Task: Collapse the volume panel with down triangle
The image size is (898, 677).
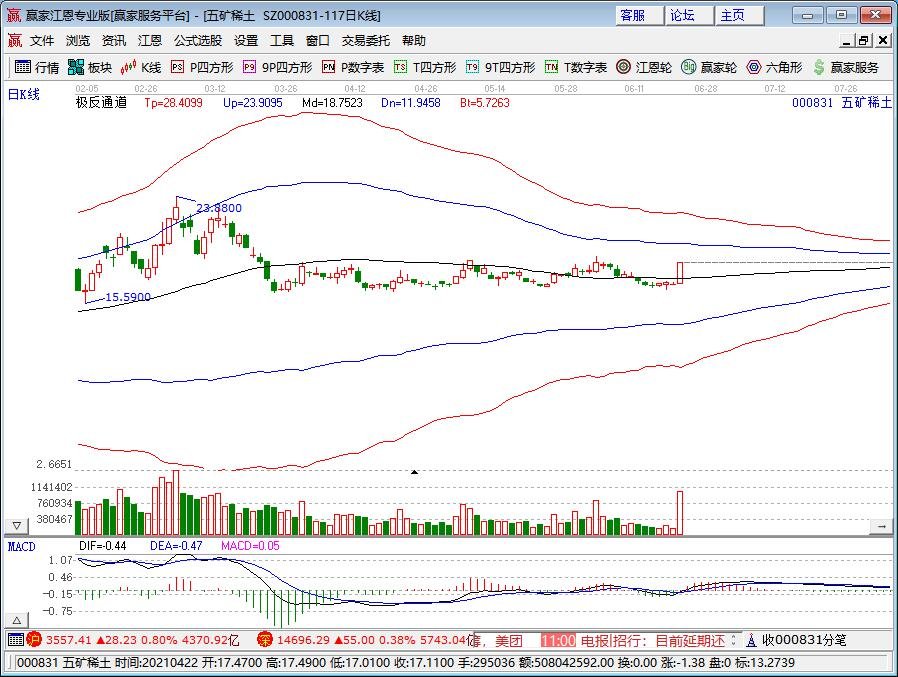Action: pos(17,526)
